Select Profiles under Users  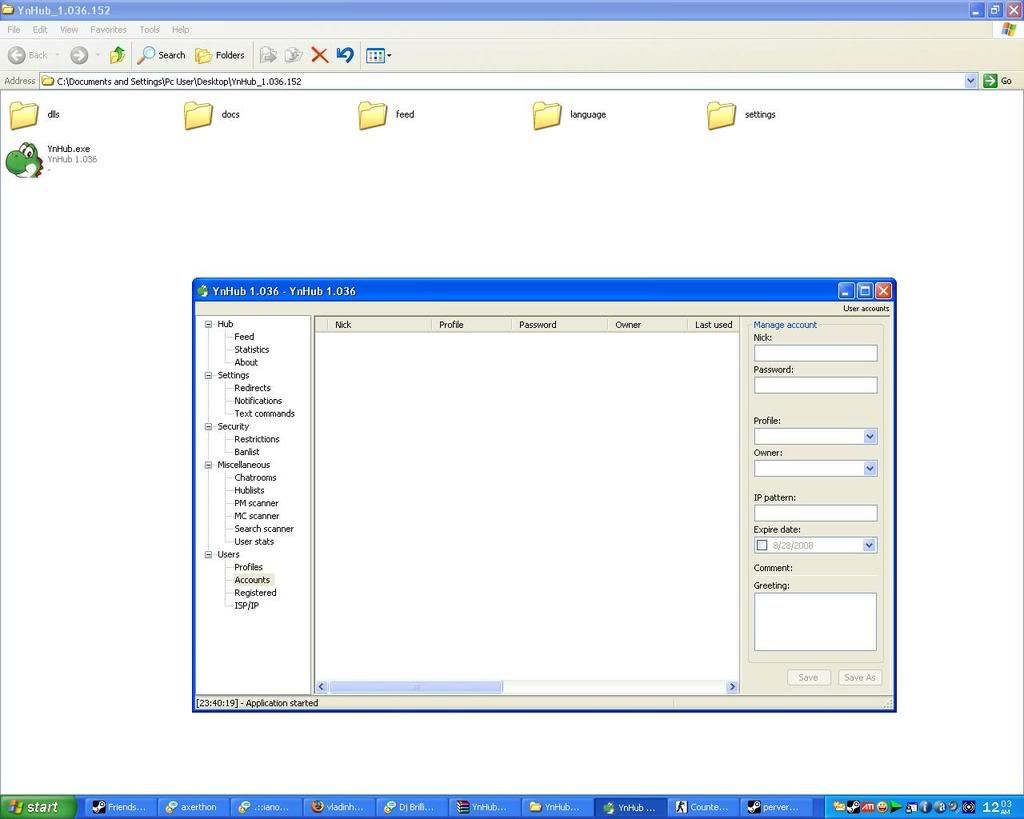[248, 568]
